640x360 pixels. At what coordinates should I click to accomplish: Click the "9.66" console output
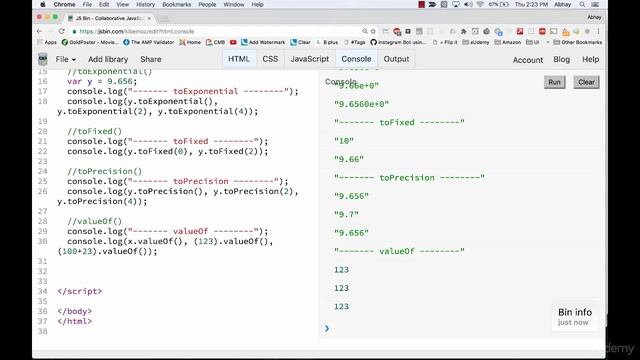pyautogui.click(x=349, y=159)
